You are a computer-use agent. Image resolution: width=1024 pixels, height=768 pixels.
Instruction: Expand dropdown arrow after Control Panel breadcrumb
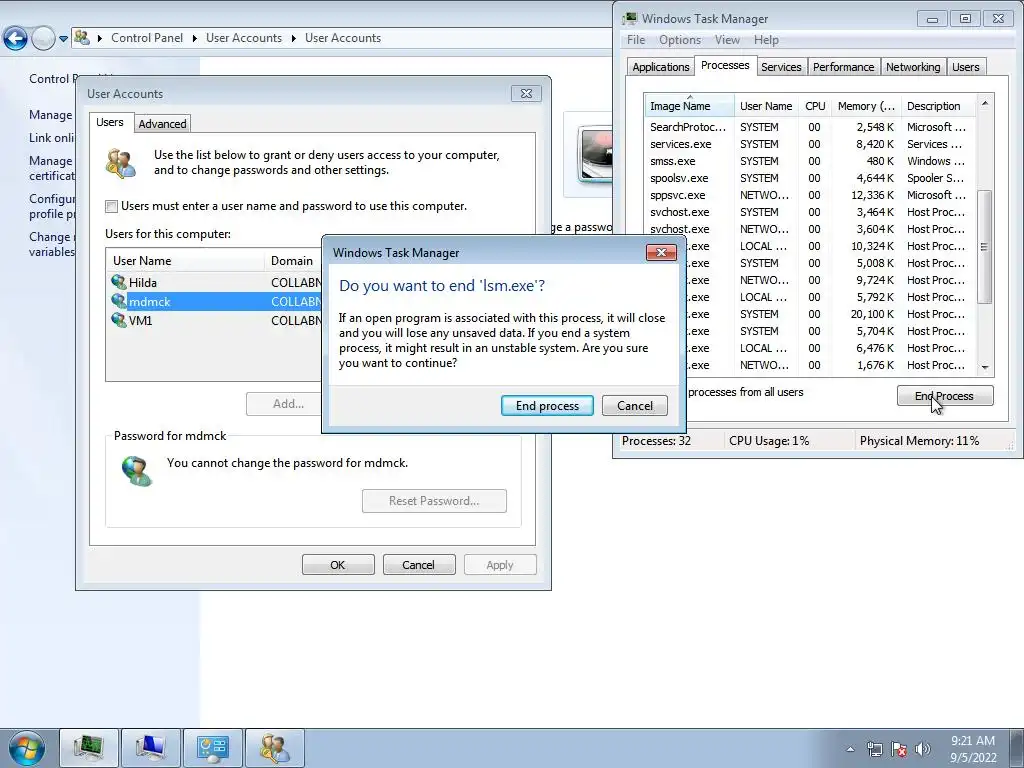(195, 39)
